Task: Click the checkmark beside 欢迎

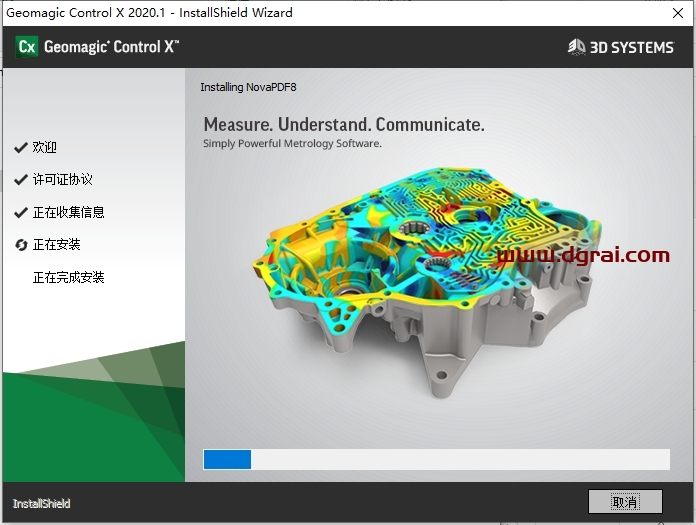Action: [21, 147]
